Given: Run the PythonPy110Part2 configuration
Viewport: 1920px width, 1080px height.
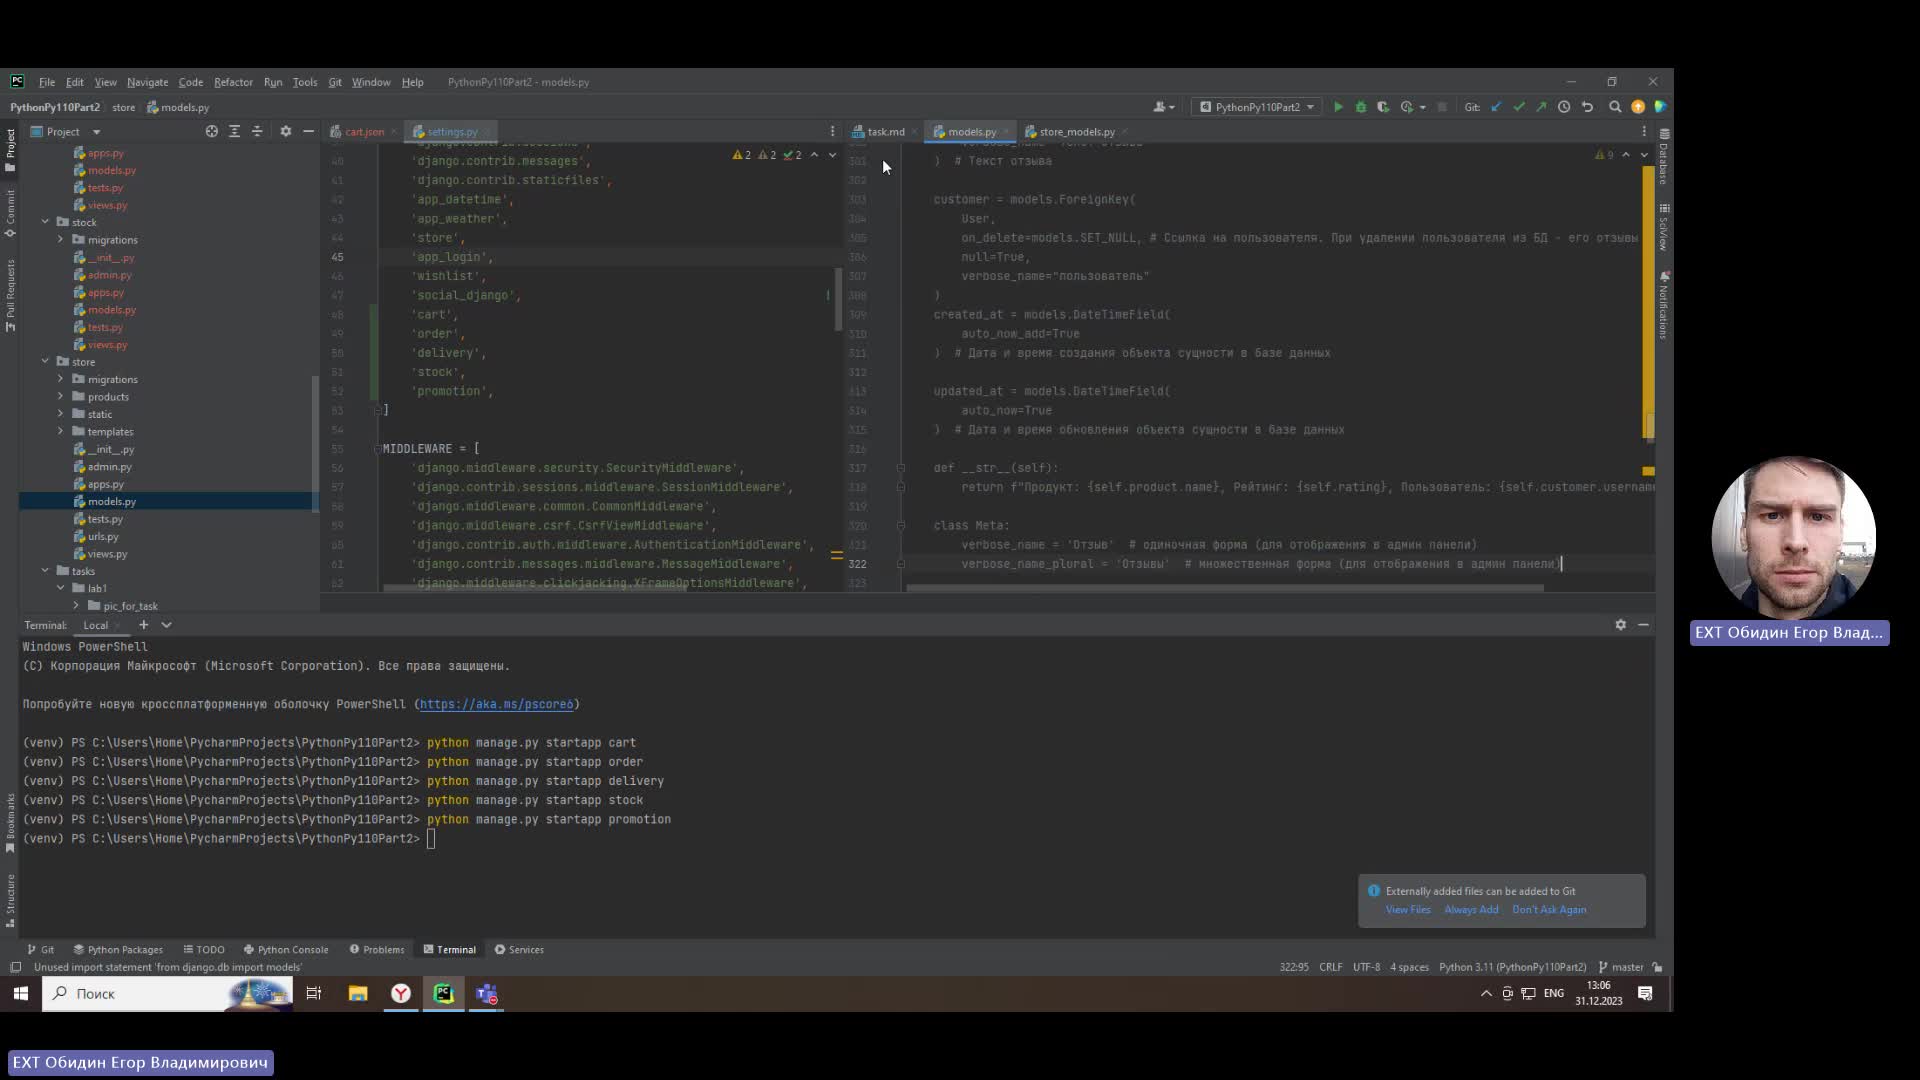Looking at the screenshot, I should coord(1338,107).
